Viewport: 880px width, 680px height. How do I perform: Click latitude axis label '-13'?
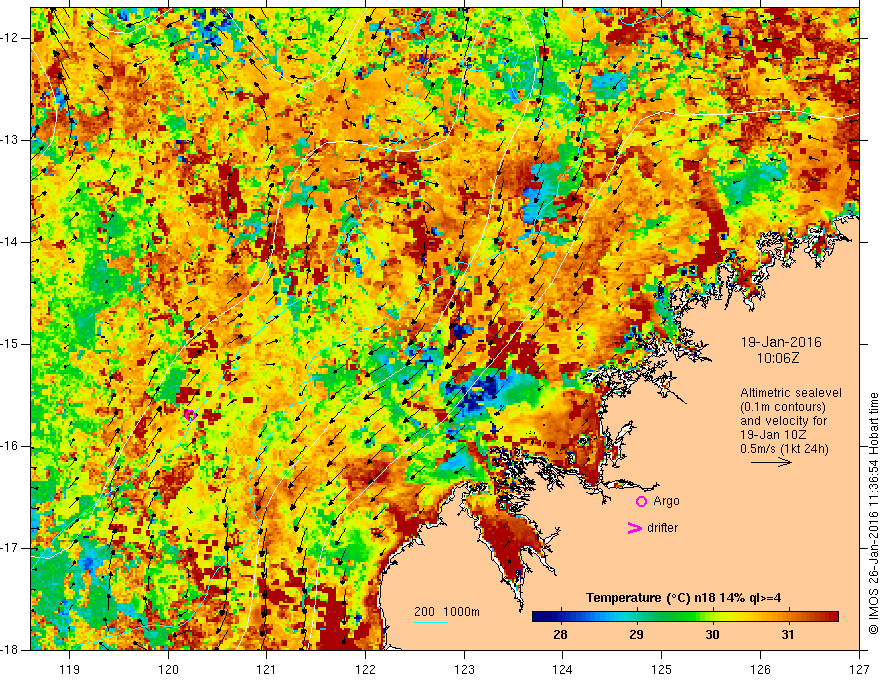point(11,140)
